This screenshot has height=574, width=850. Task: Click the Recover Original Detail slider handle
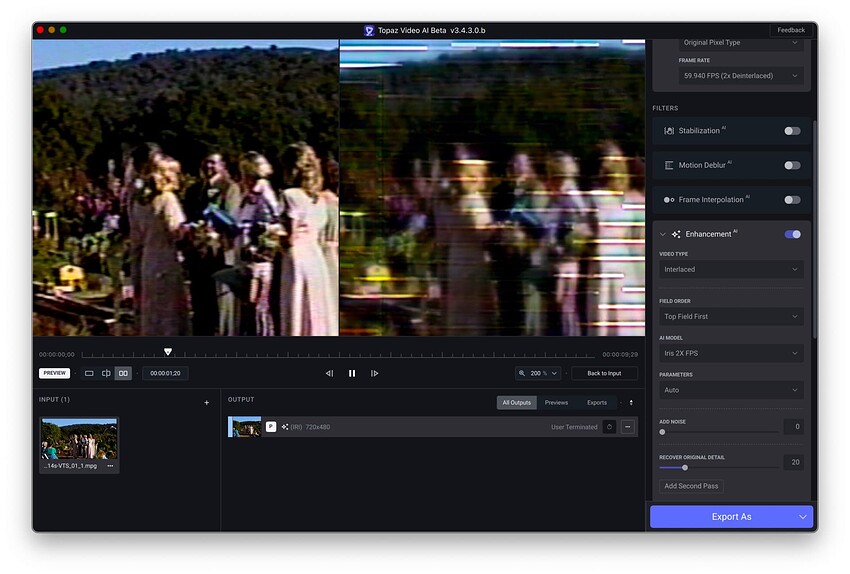(x=685, y=468)
